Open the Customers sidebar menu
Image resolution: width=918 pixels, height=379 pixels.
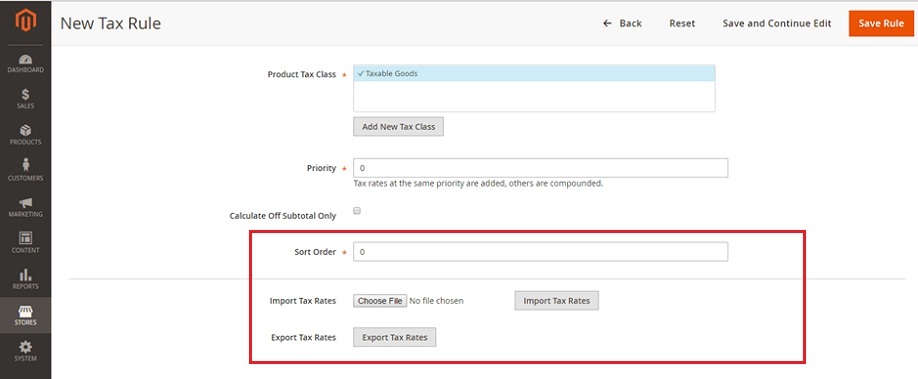pos(25,170)
